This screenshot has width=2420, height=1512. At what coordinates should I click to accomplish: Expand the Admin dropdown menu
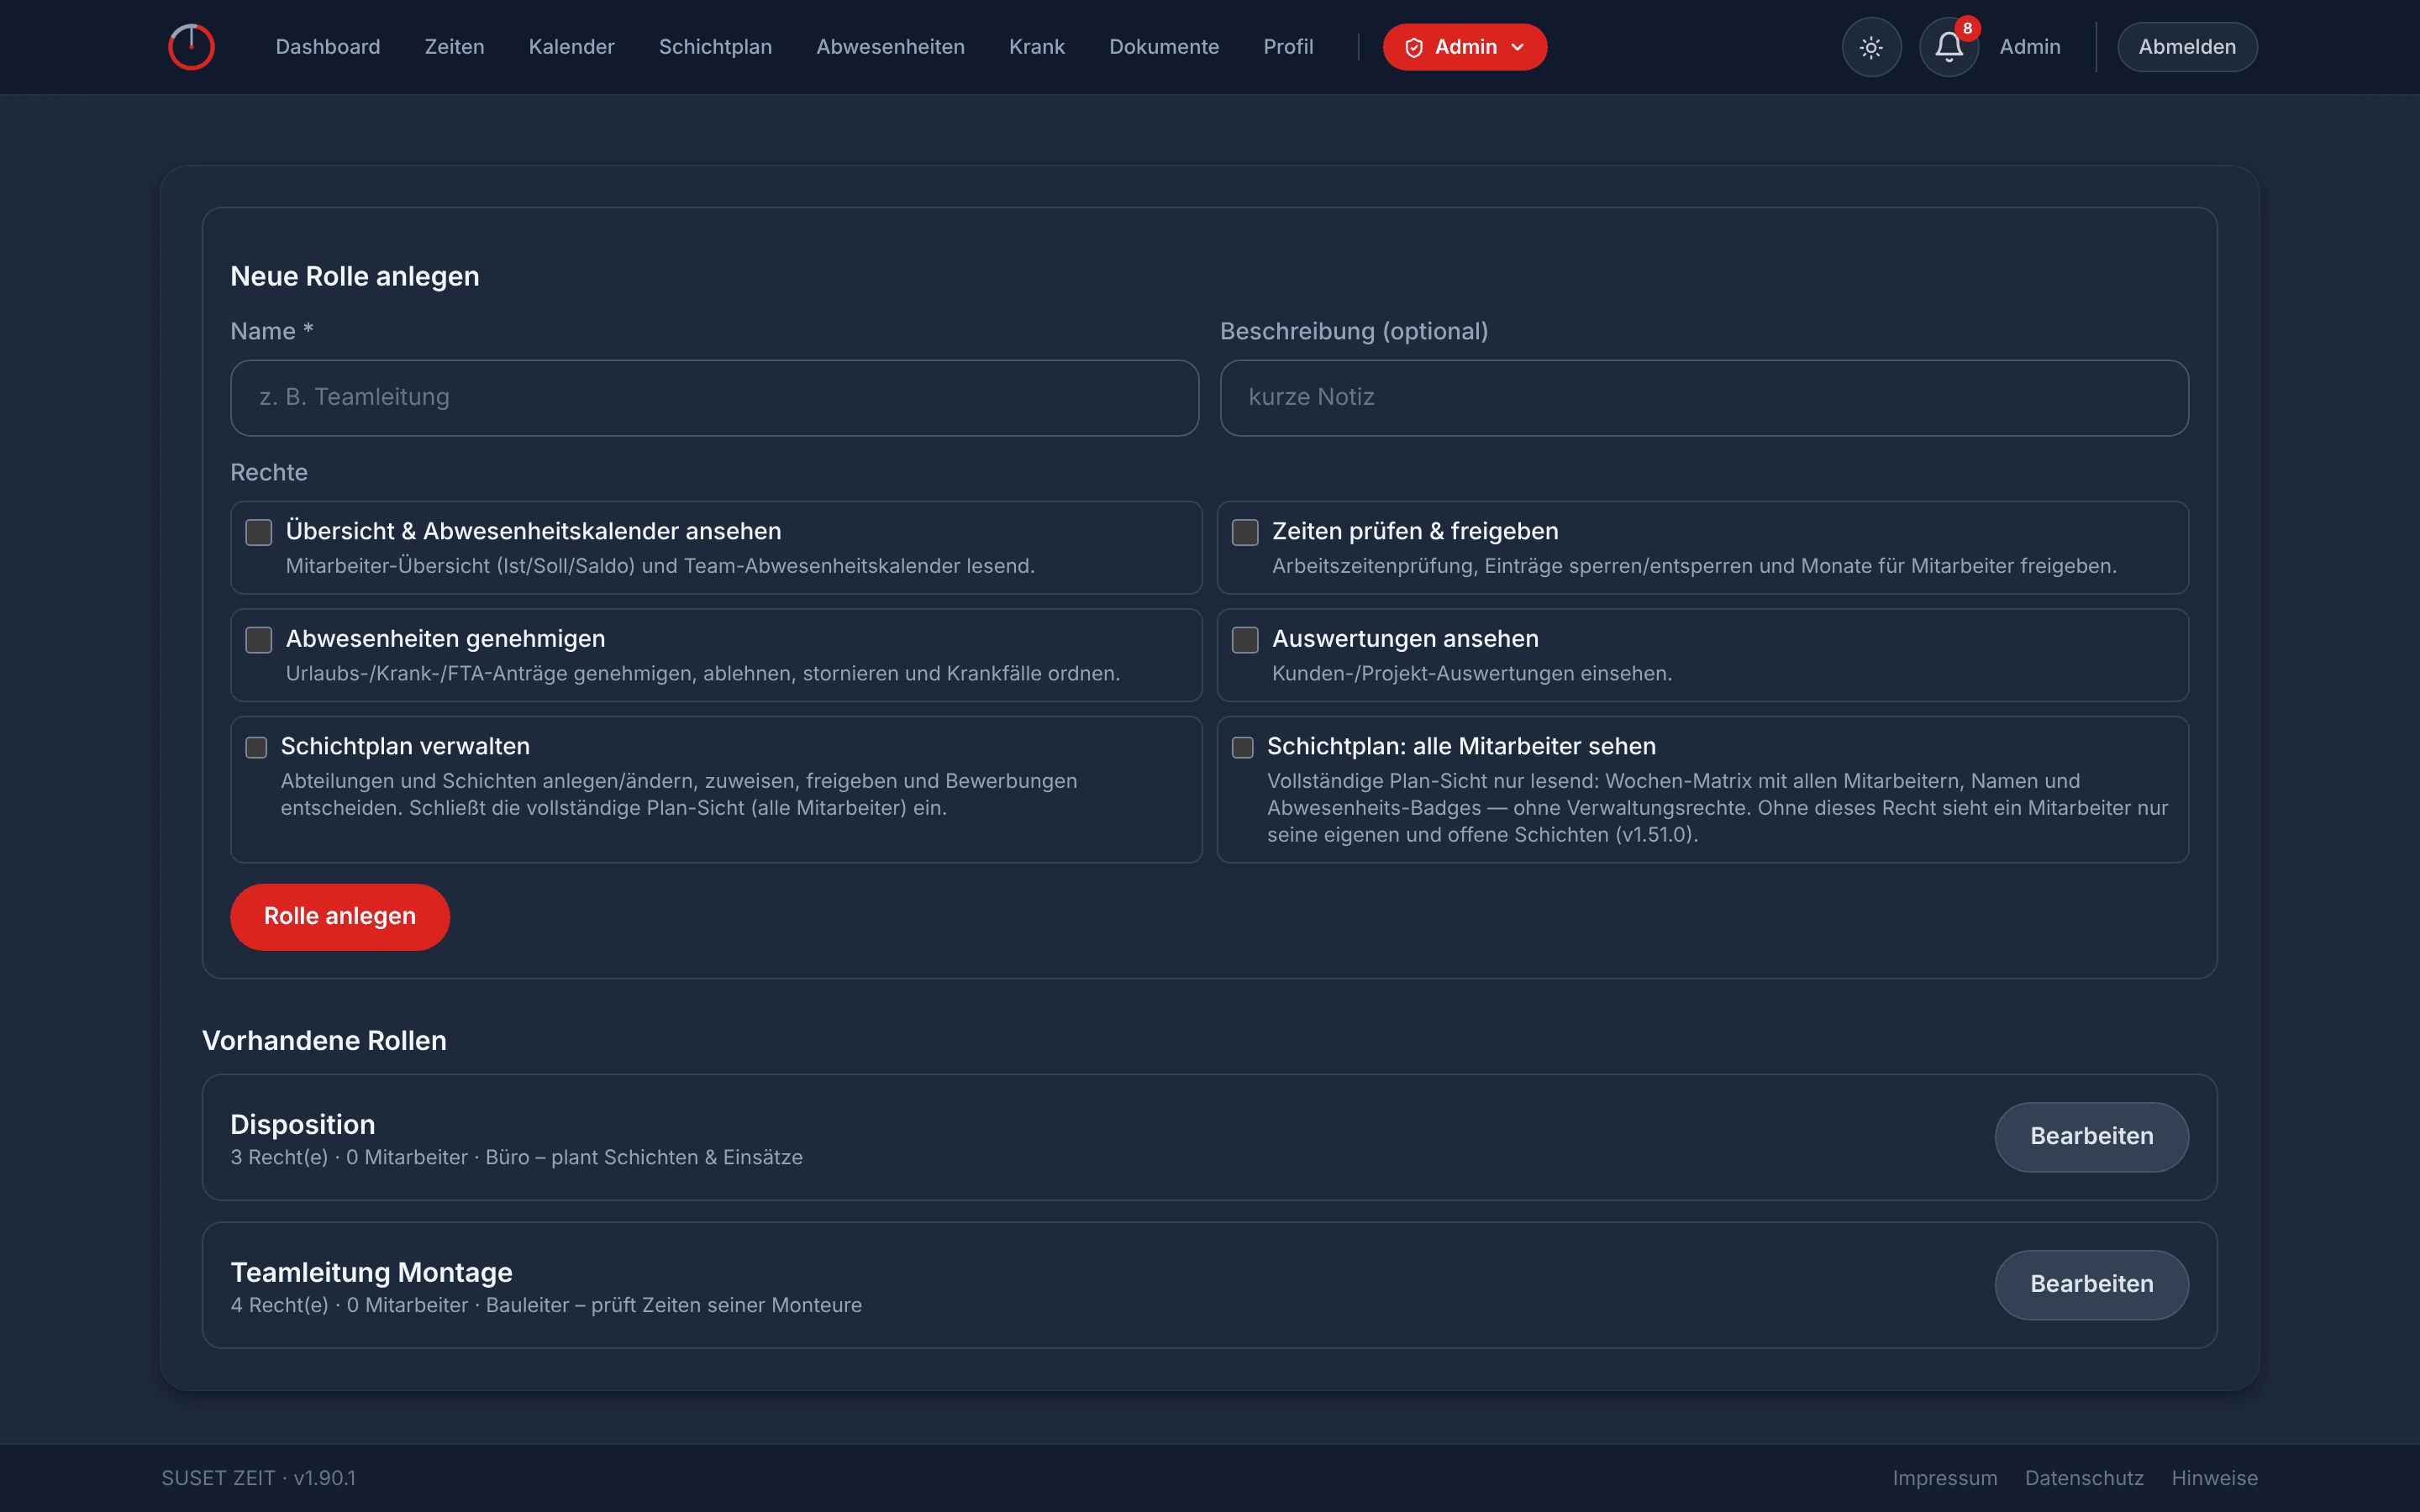click(x=1464, y=47)
